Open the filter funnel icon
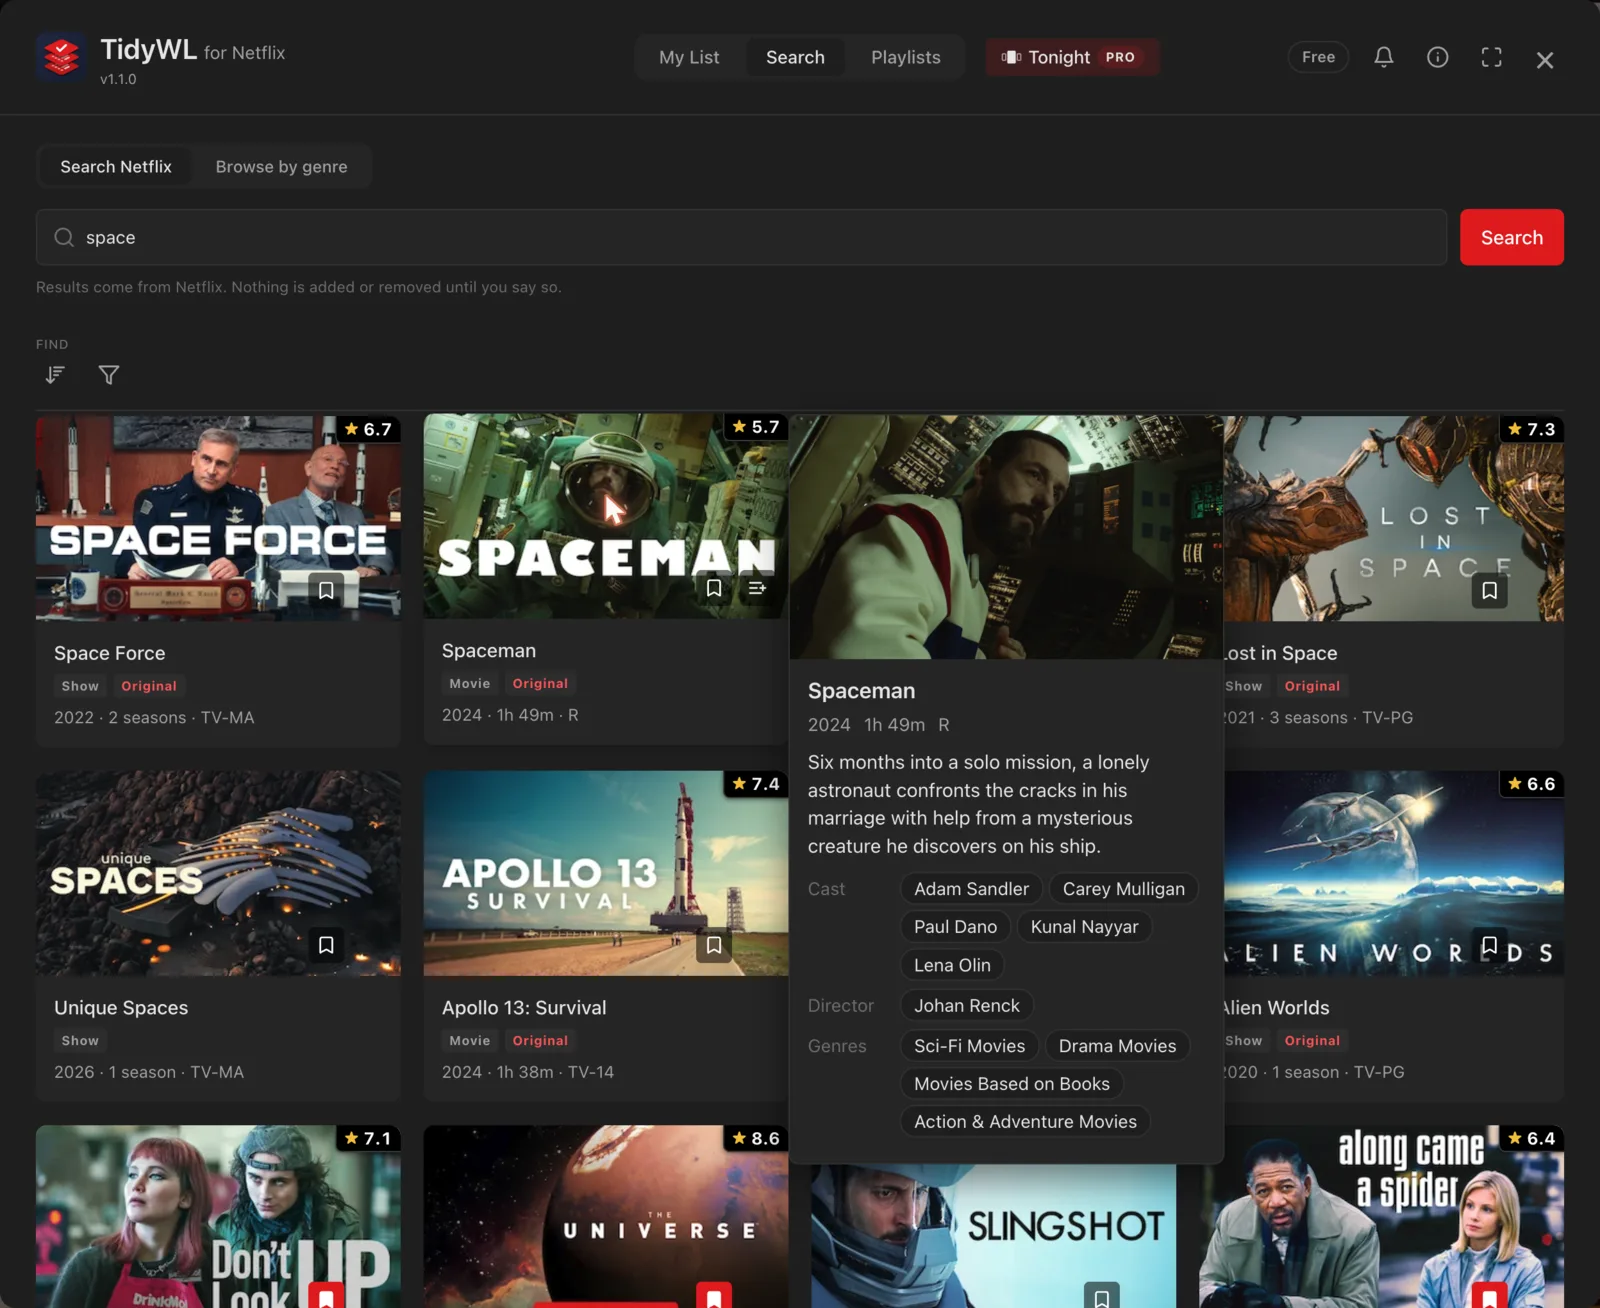Screen dimensions: 1600x1308 point(109,375)
